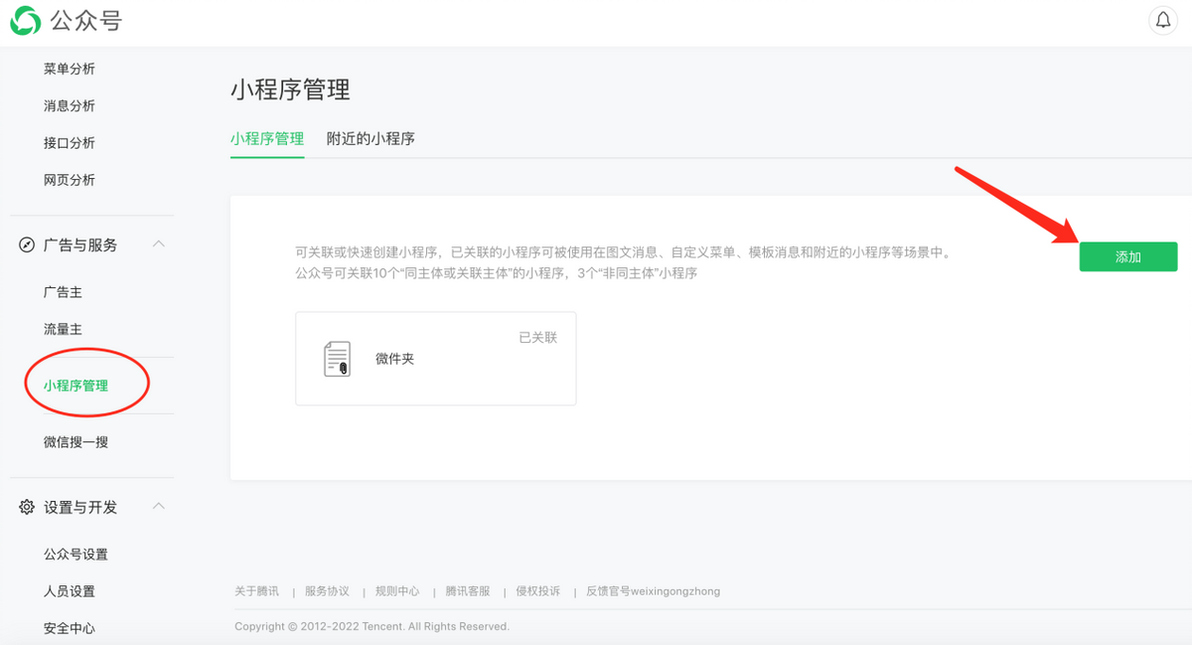Click the WeChat 公众号 logo icon
The width and height of the screenshot is (1192, 645).
coord(25,21)
